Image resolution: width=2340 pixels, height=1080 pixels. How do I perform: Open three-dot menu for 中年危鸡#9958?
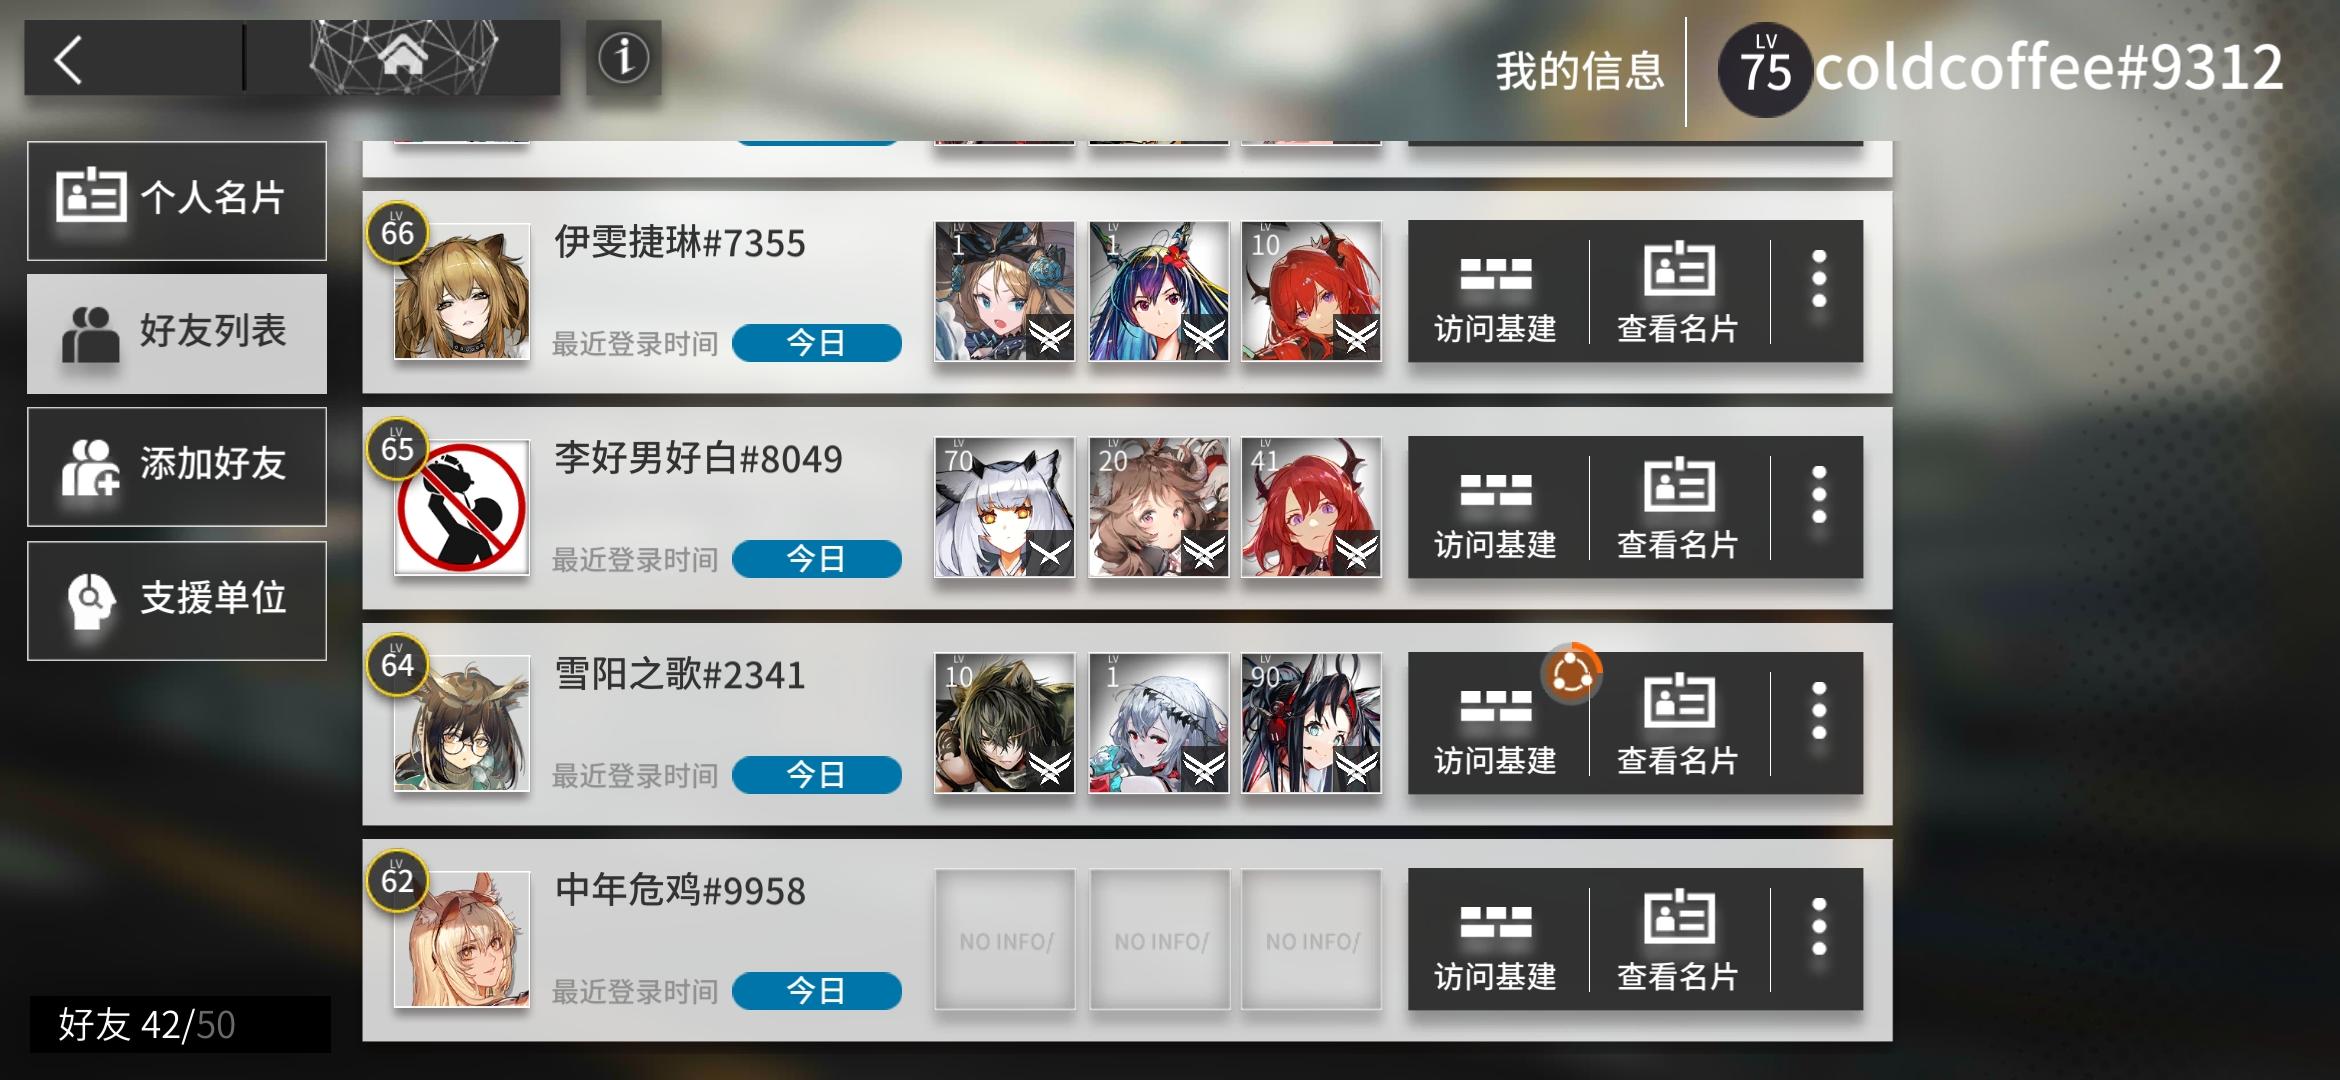pos(1819,928)
